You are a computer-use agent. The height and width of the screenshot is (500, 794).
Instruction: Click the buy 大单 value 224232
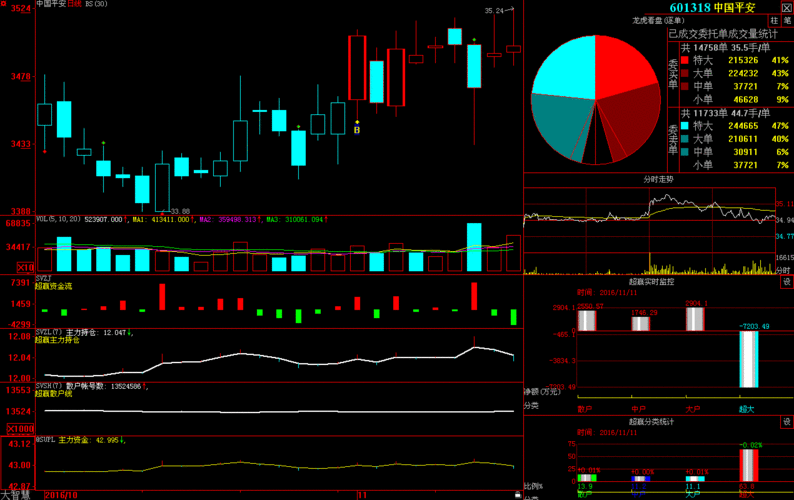coord(743,73)
